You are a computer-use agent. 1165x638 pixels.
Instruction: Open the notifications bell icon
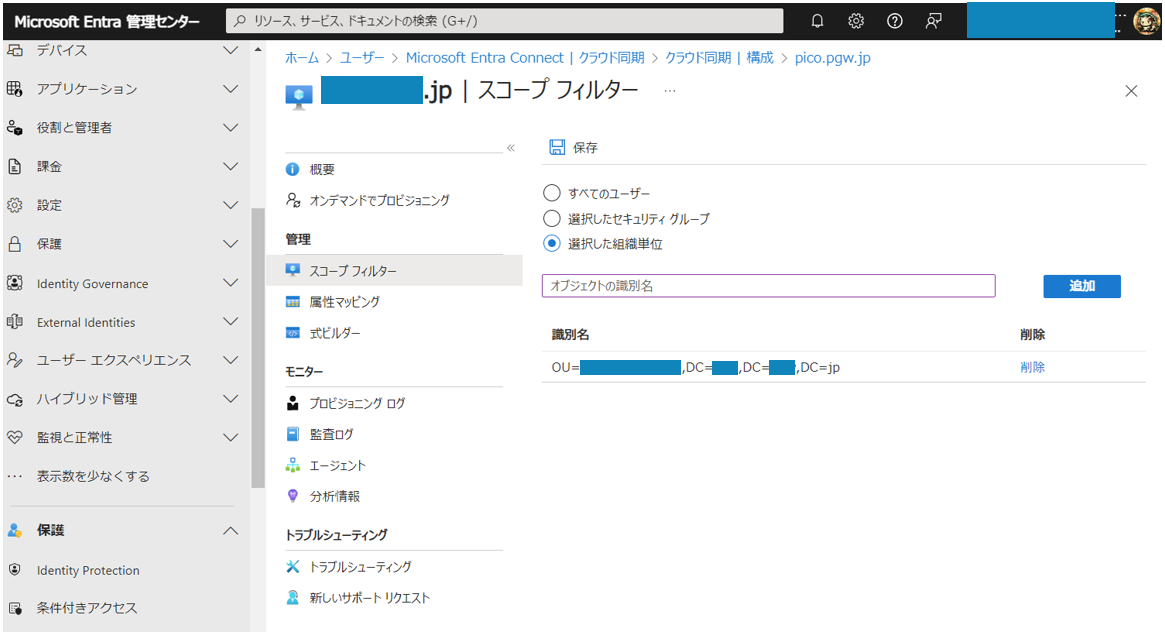(817, 21)
